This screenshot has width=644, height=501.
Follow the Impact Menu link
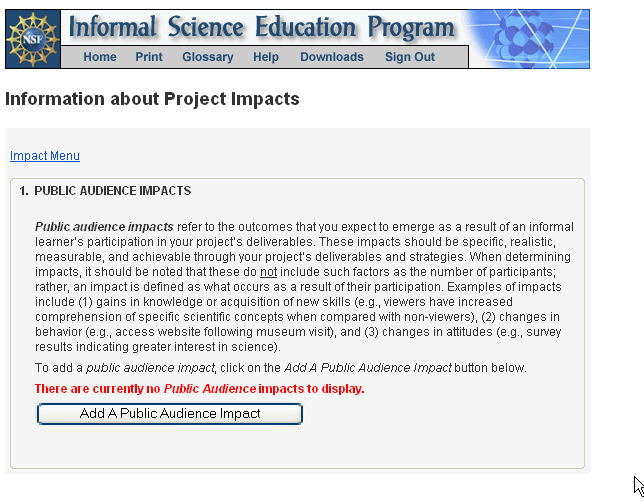[x=45, y=156]
